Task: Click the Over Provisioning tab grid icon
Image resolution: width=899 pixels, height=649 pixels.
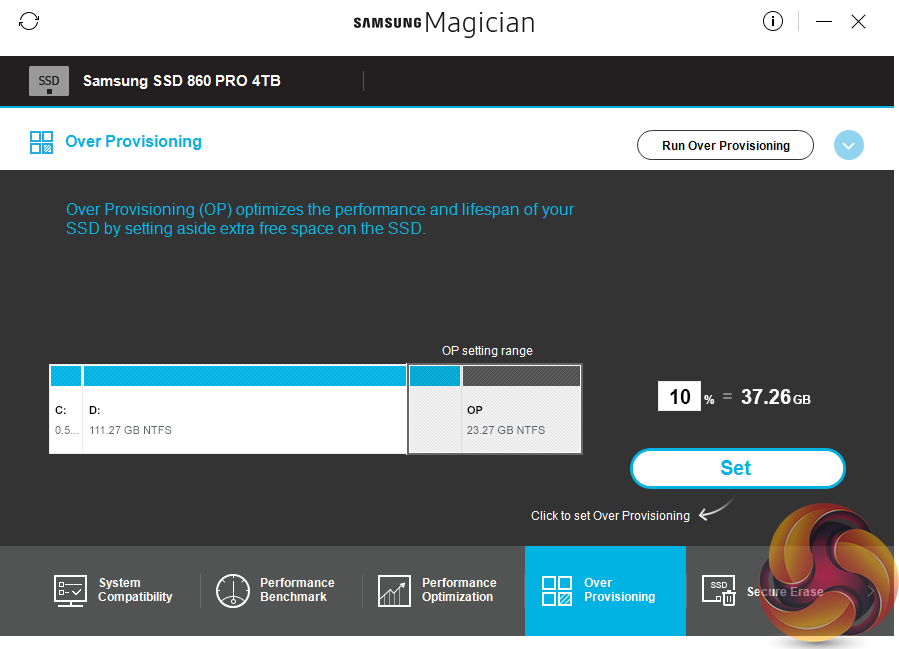Action: [557, 591]
